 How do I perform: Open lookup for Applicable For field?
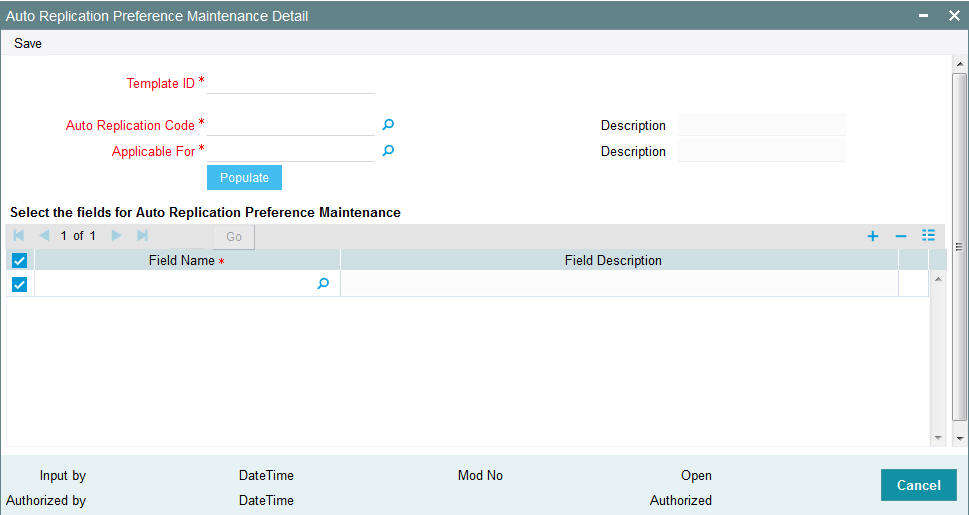click(x=388, y=151)
